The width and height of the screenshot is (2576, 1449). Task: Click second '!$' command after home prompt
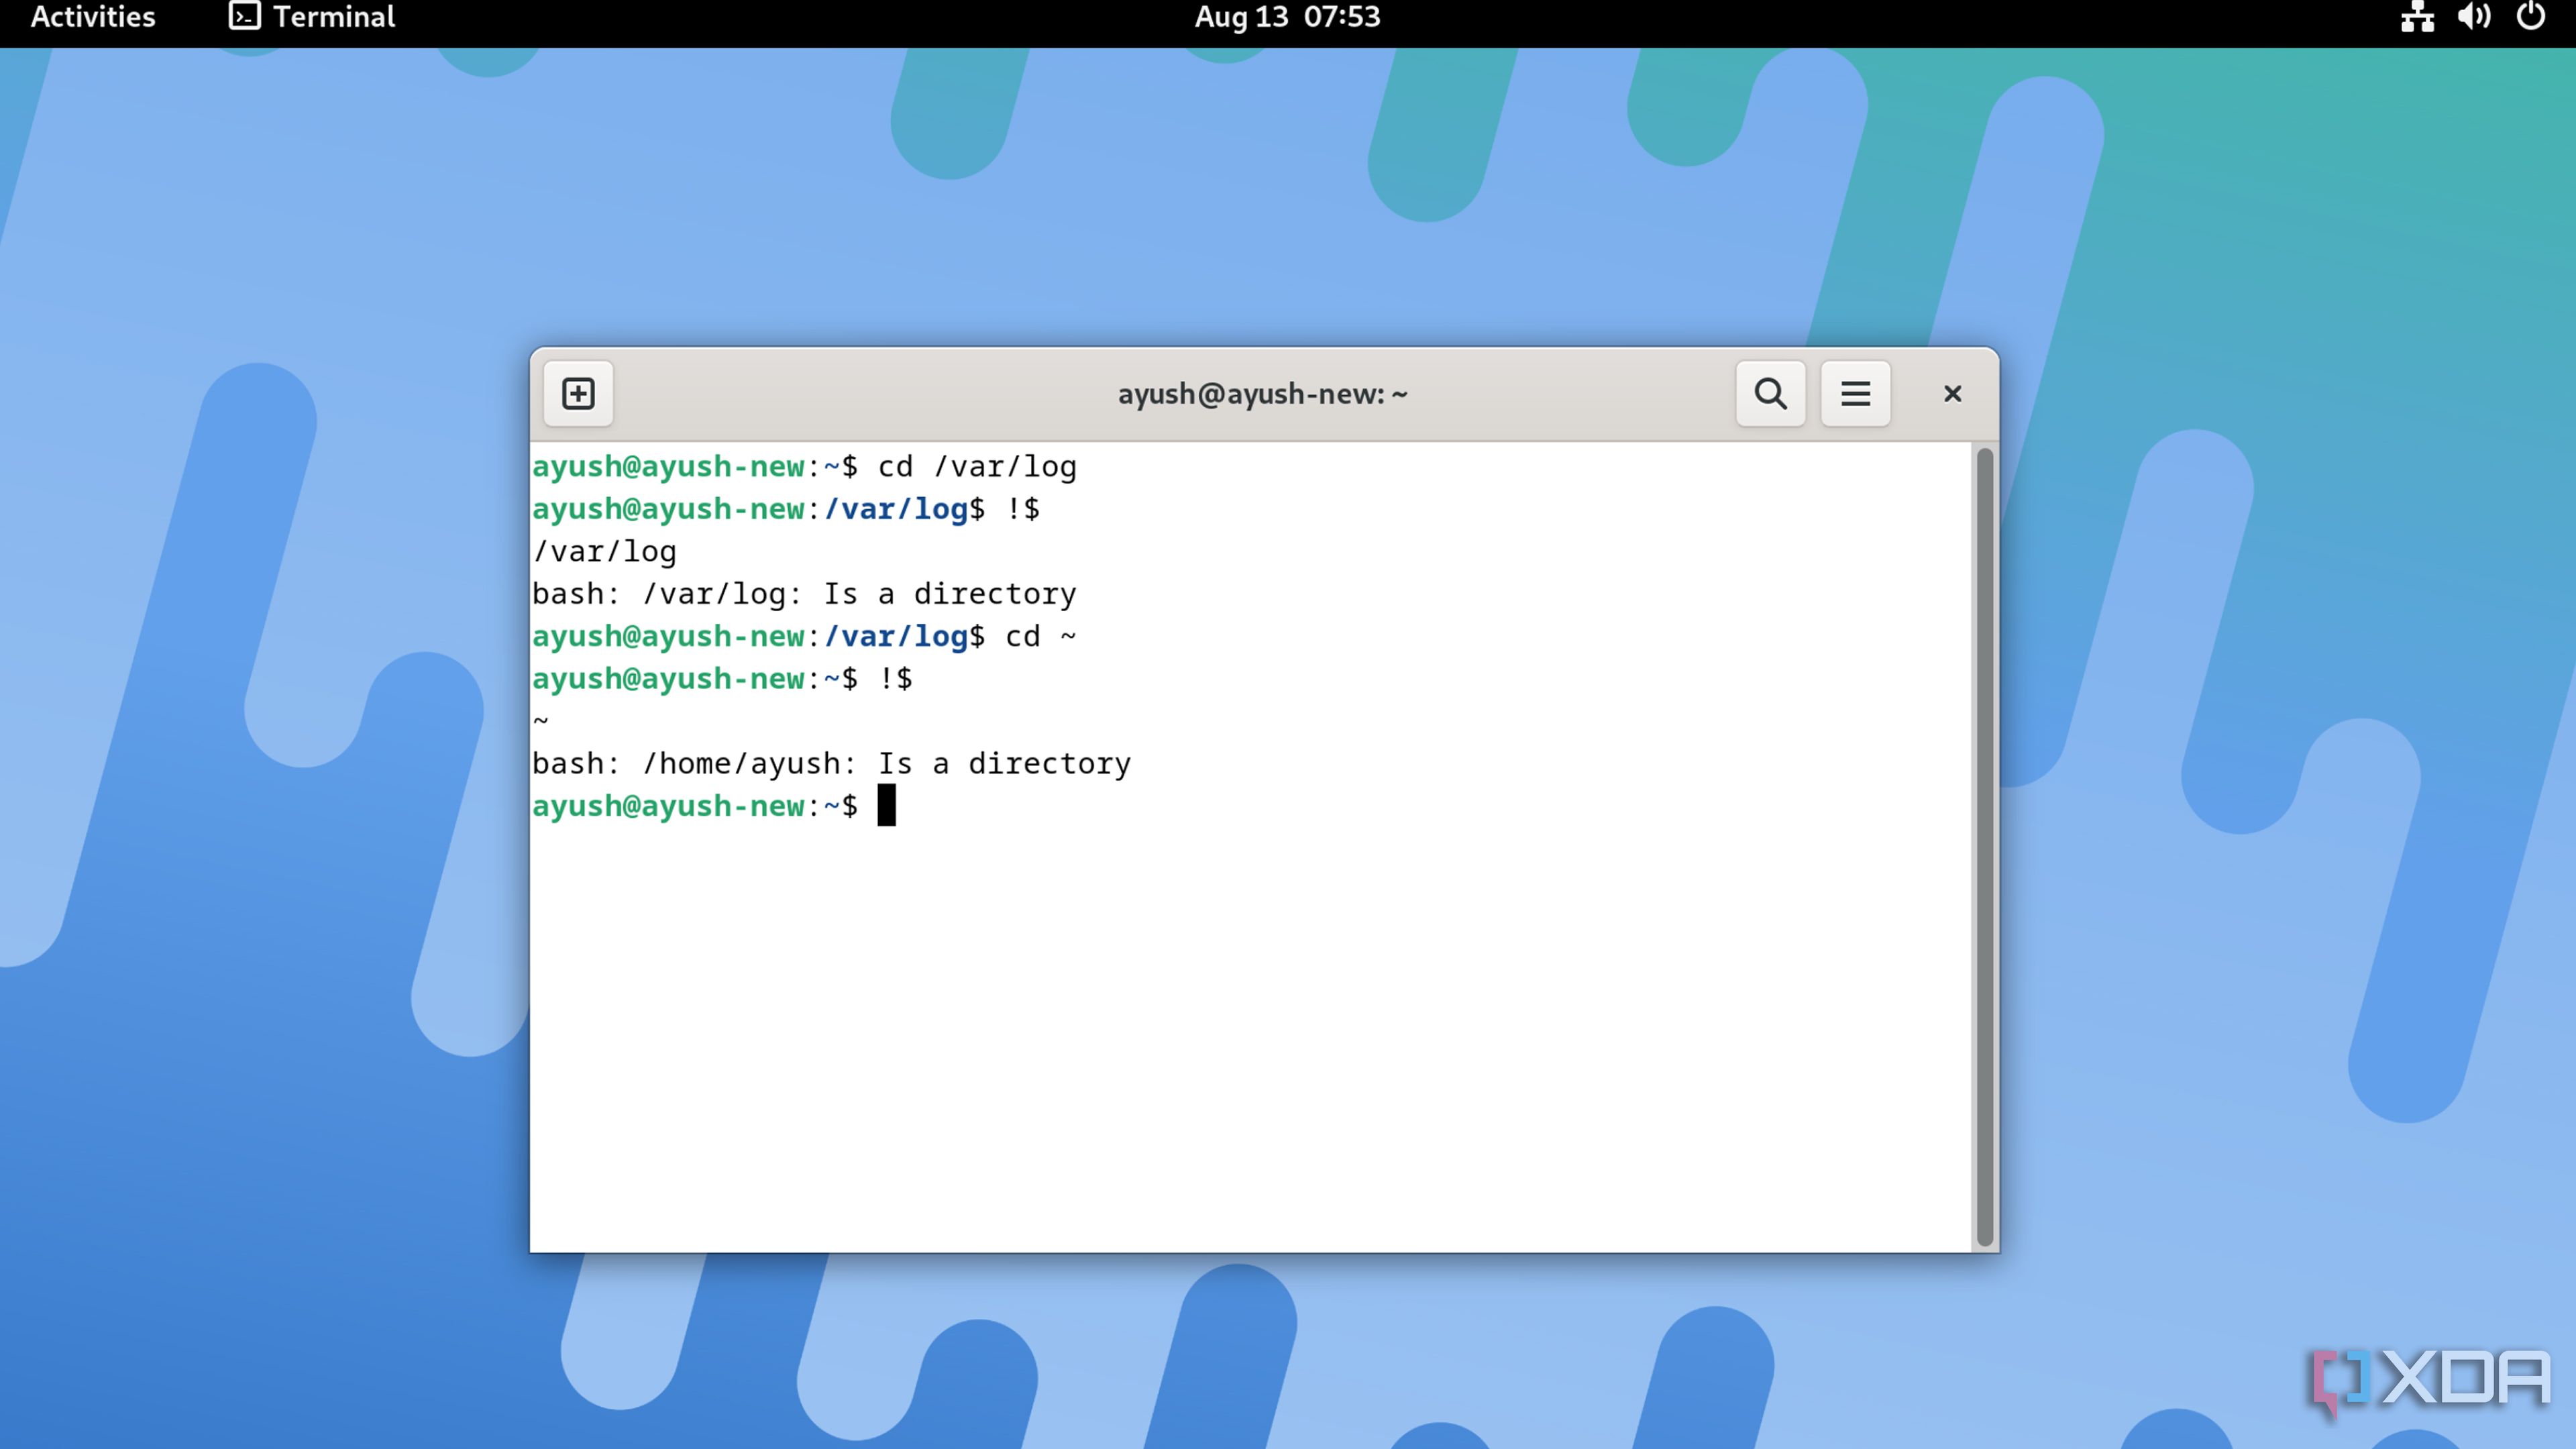click(895, 678)
